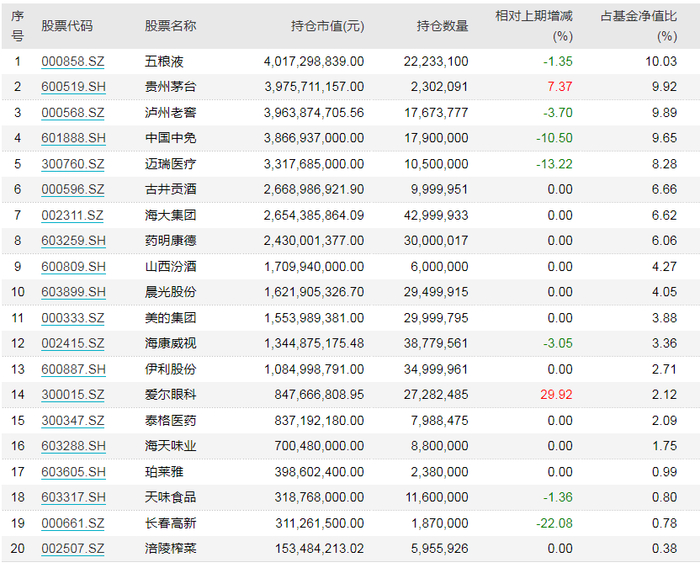Click the 持仓市值(元) column header

coord(328,26)
